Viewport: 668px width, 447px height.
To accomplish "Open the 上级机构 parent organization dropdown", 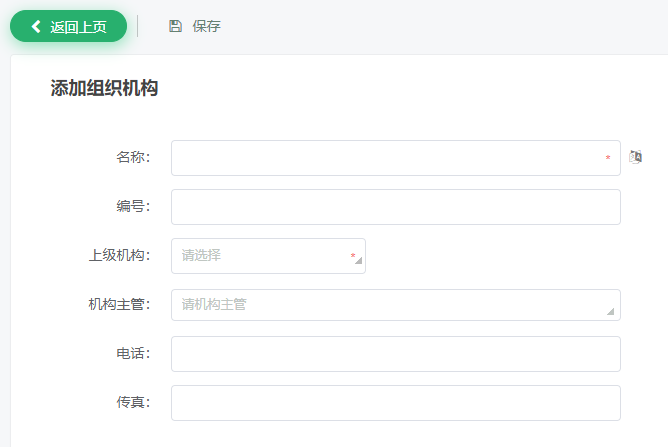I will (262, 256).
